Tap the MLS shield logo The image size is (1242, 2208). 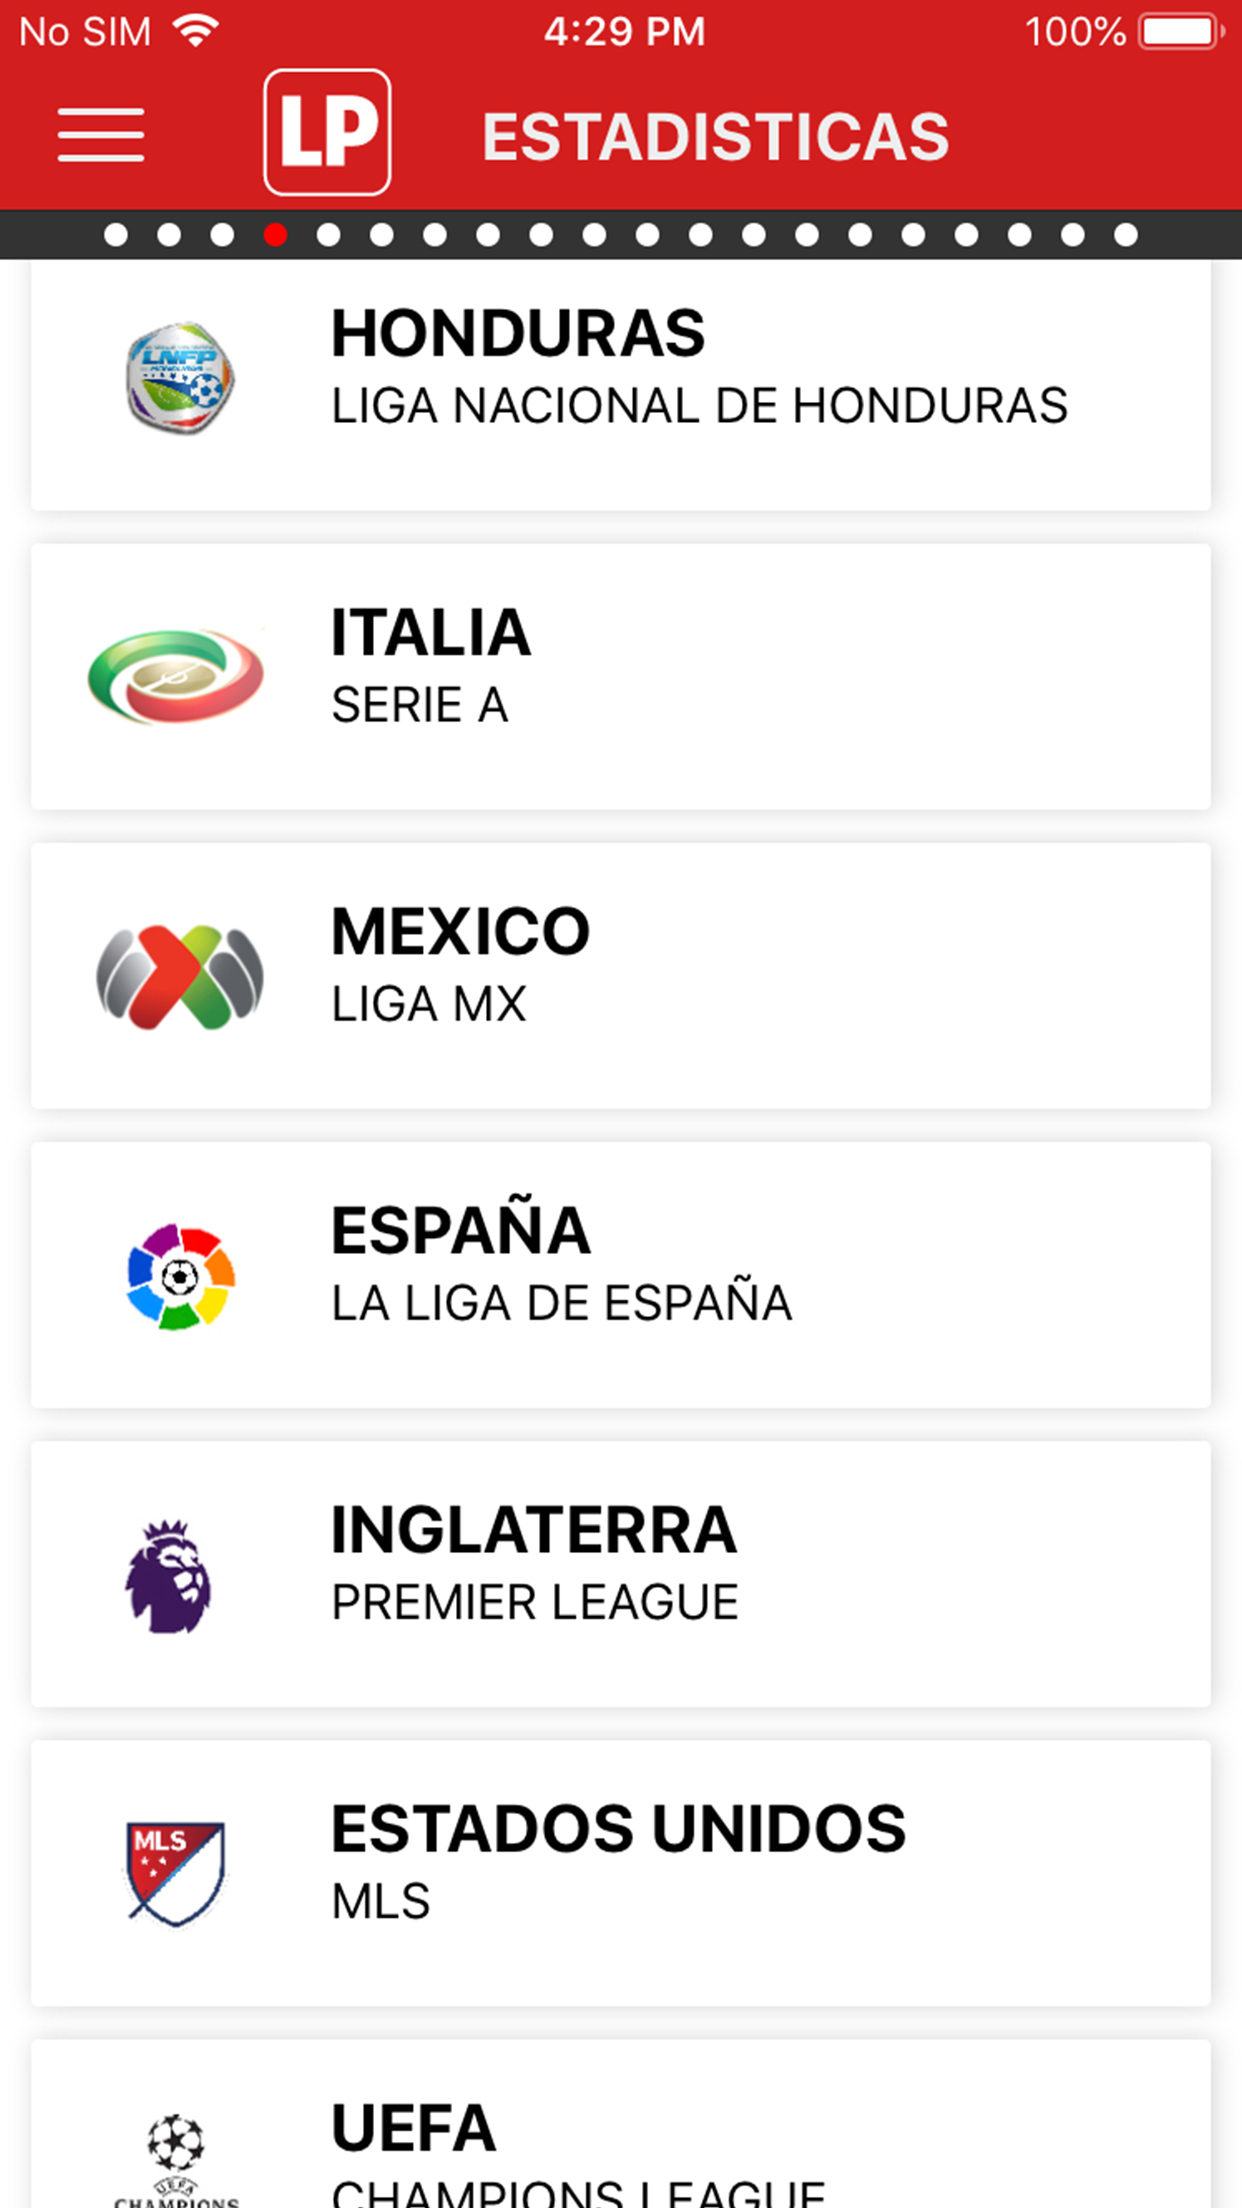coord(176,1873)
